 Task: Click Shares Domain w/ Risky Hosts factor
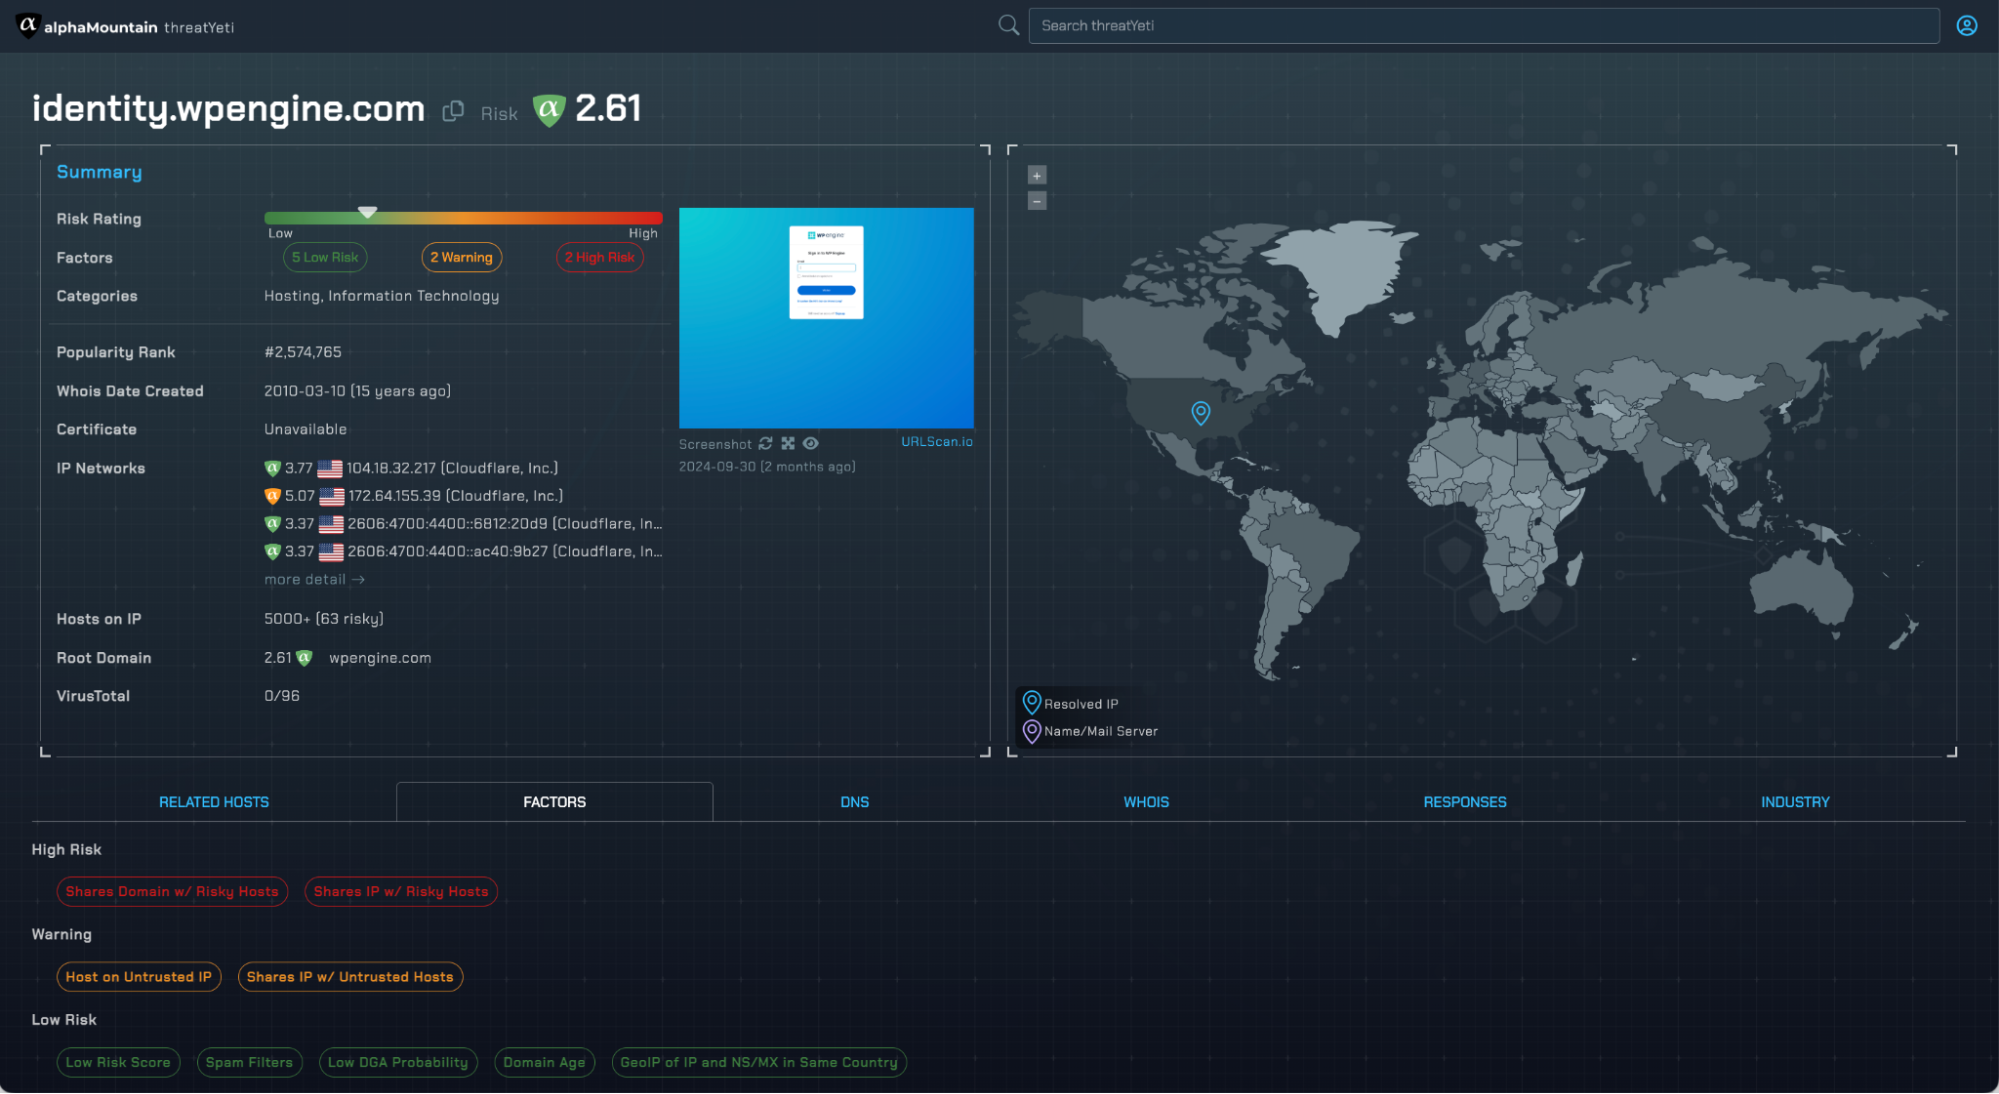tap(172, 891)
